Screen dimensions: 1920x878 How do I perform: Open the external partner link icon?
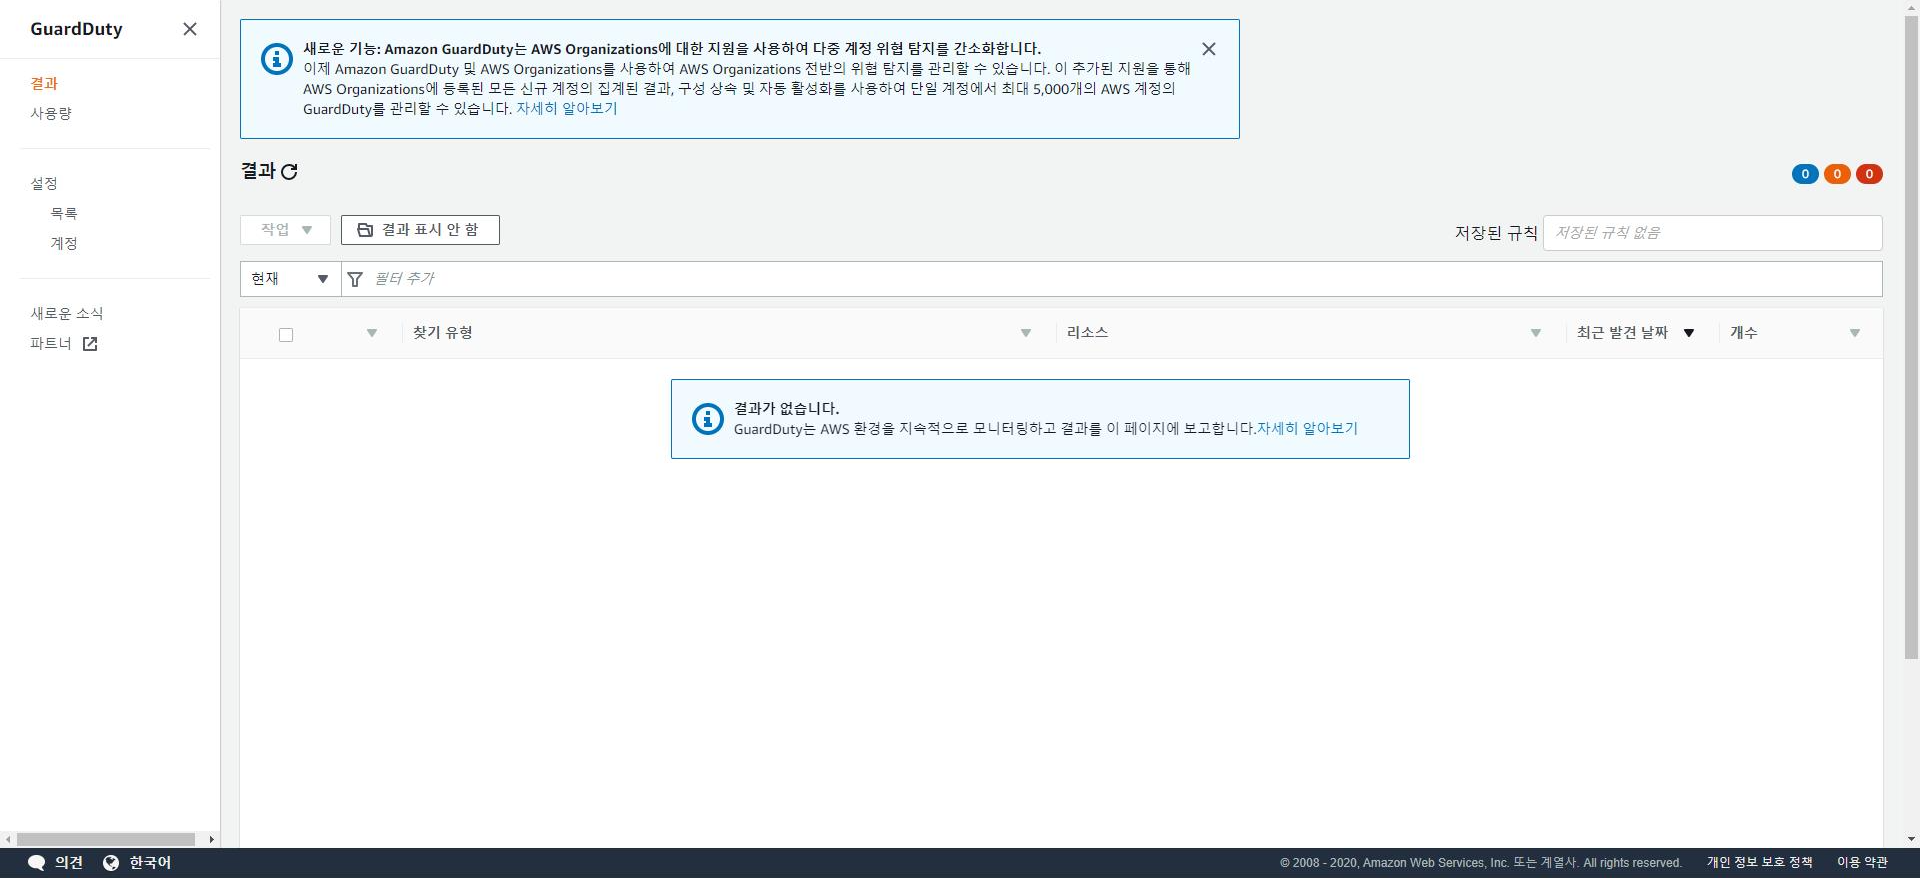coord(90,344)
